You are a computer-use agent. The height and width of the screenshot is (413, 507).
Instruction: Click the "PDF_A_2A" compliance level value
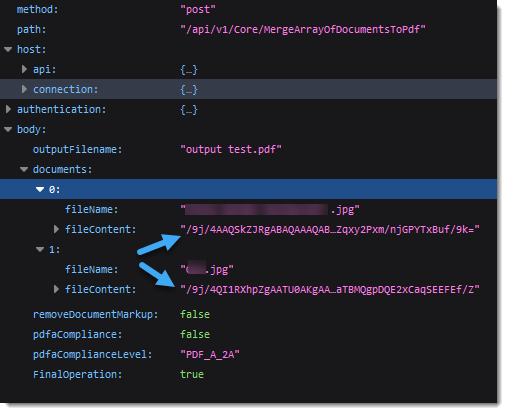pos(210,354)
